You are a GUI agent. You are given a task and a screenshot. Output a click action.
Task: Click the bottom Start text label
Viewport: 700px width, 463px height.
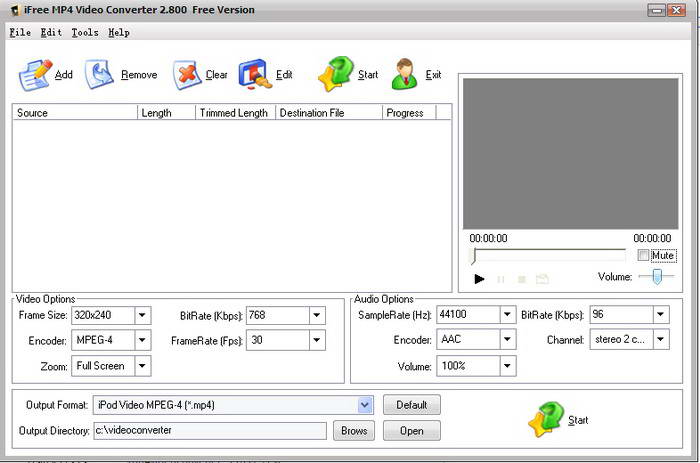tap(578, 420)
